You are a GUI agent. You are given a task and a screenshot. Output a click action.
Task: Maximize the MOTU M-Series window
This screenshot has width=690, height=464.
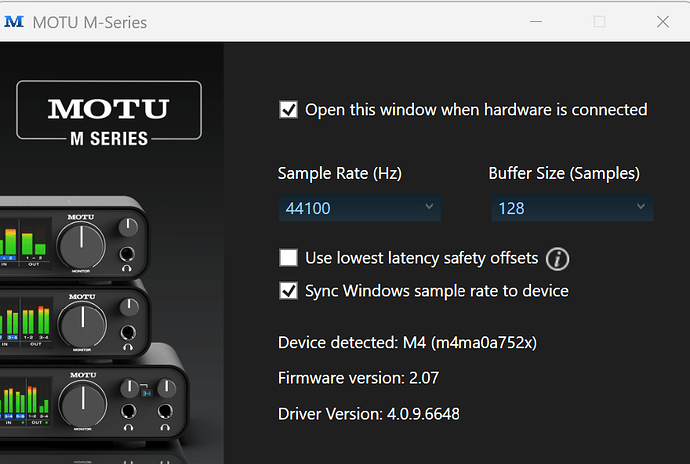pyautogui.click(x=600, y=21)
